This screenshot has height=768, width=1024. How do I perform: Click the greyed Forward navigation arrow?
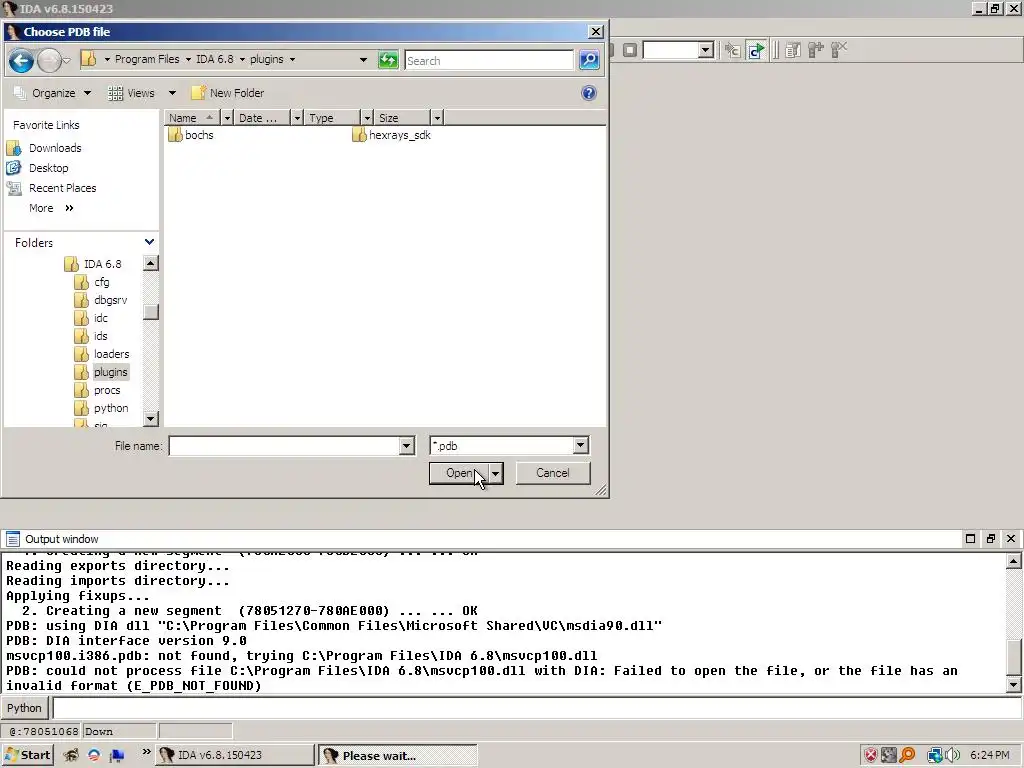[49, 61]
